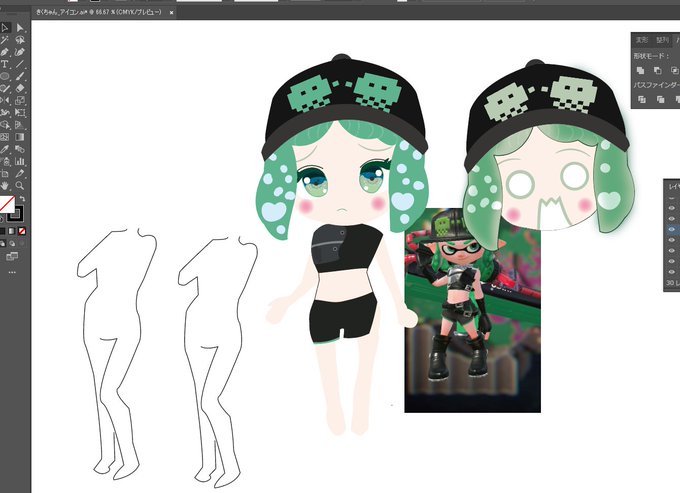This screenshot has height=493, width=680.
Task: Select the Eyedropper tool
Action: [x=5, y=149]
